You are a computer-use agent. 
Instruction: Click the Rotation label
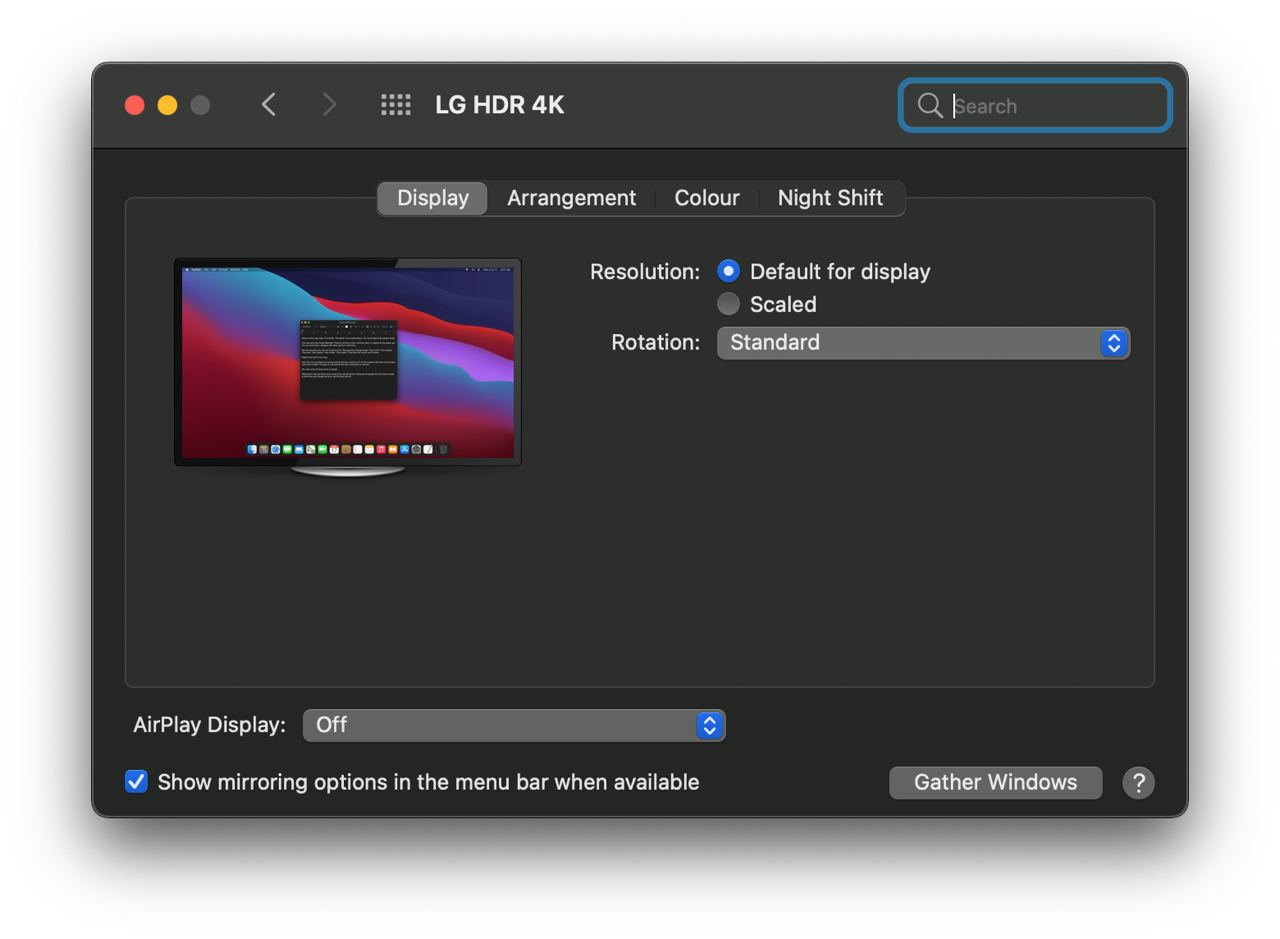pyautogui.click(x=656, y=342)
